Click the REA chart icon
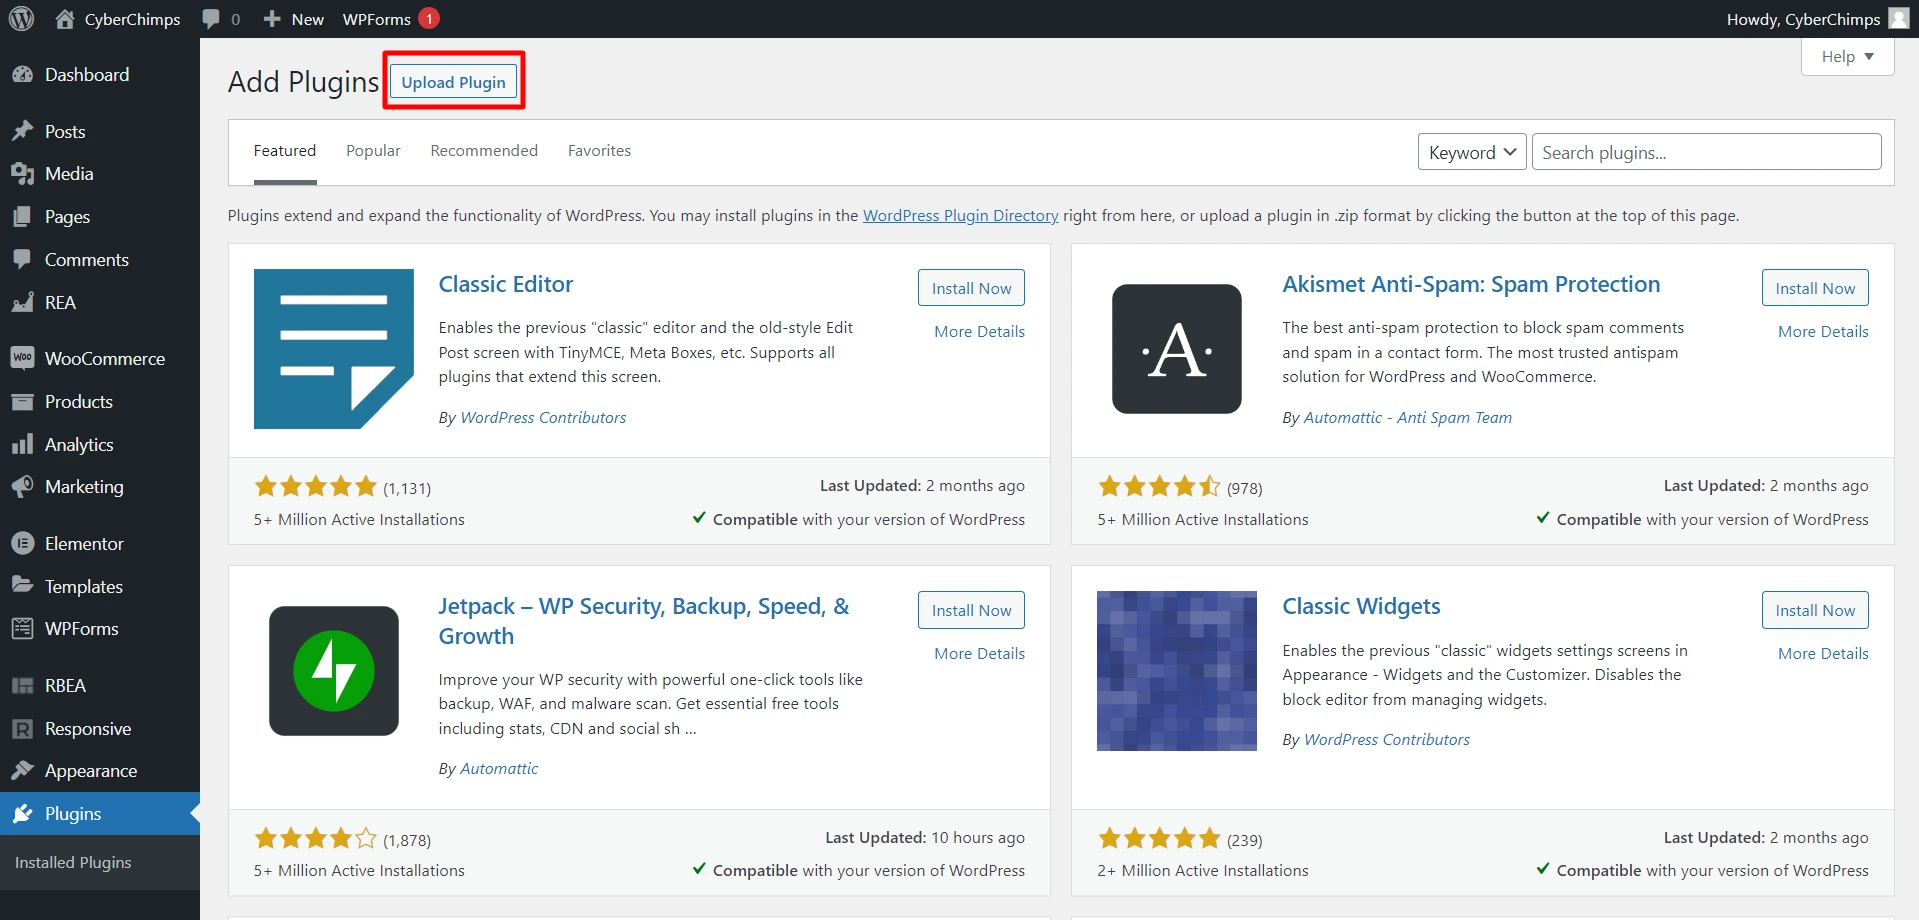This screenshot has height=920, width=1919. pyautogui.click(x=22, y=302)
